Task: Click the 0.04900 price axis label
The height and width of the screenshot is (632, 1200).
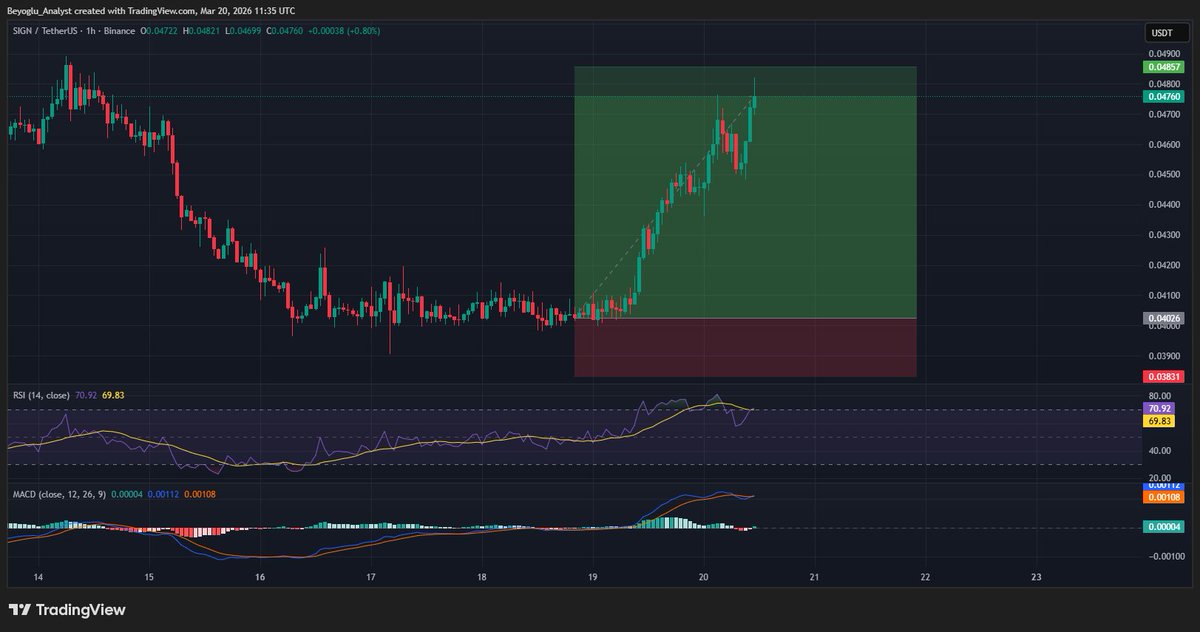Action: [1163, 54]
